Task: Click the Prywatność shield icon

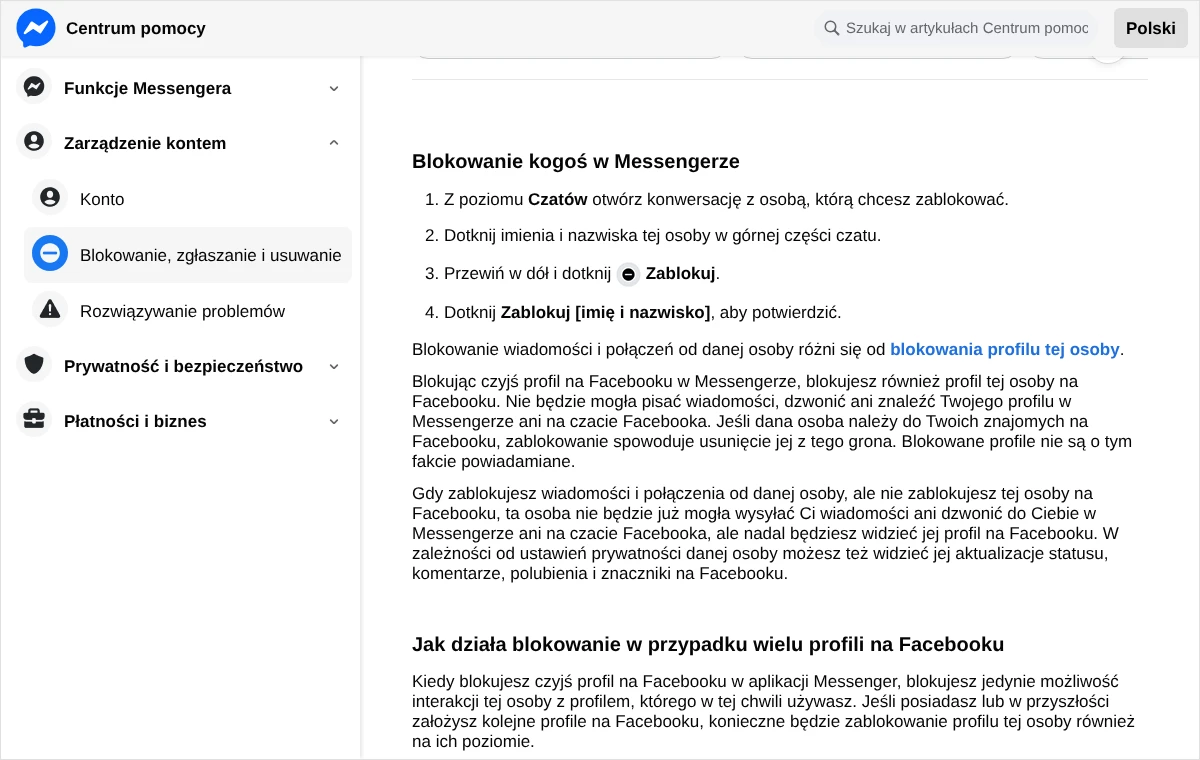Action: point(34,365)
